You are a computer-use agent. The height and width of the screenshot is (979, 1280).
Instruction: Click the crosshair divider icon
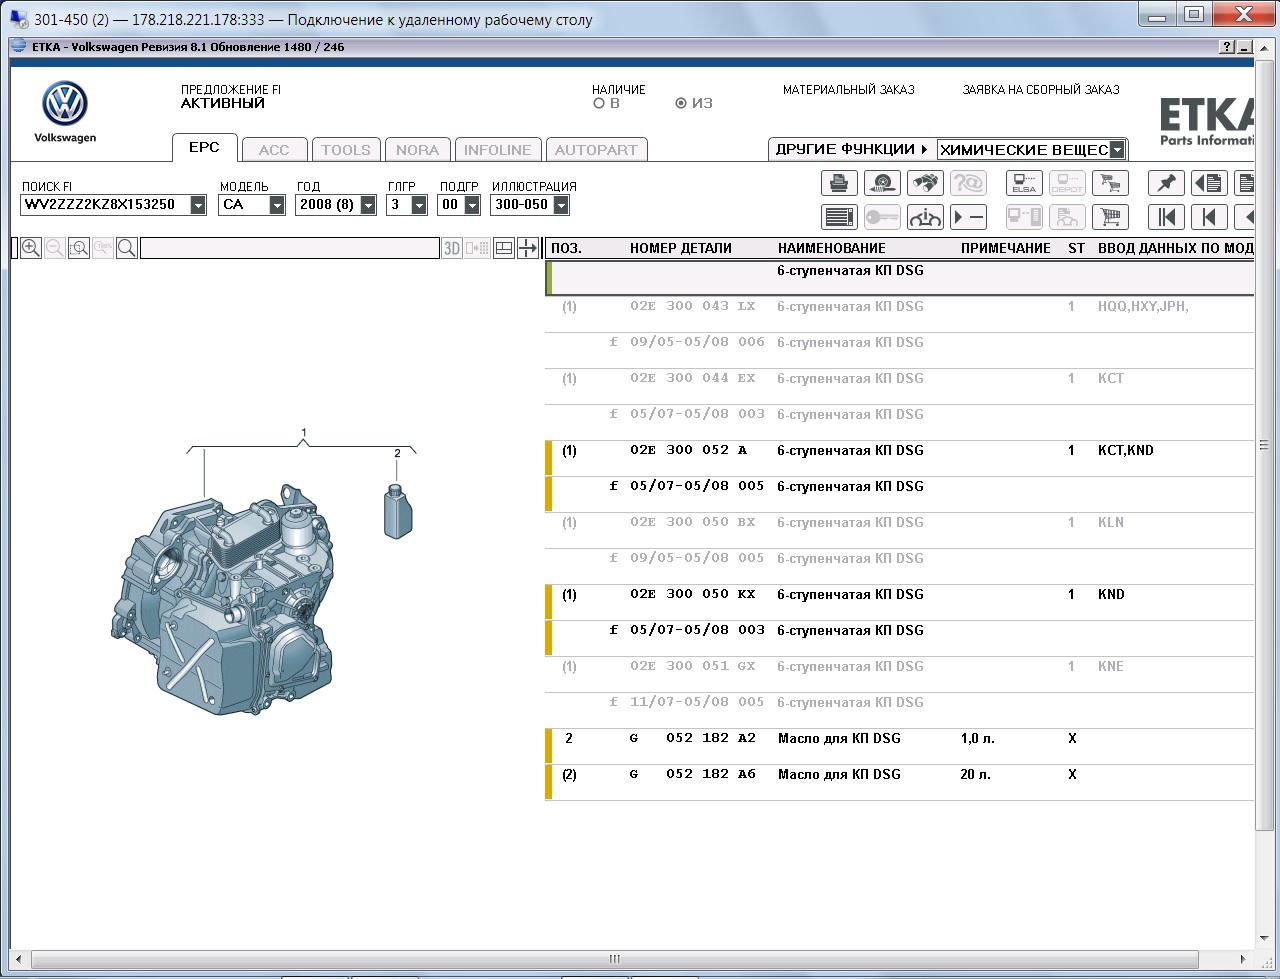528,248
